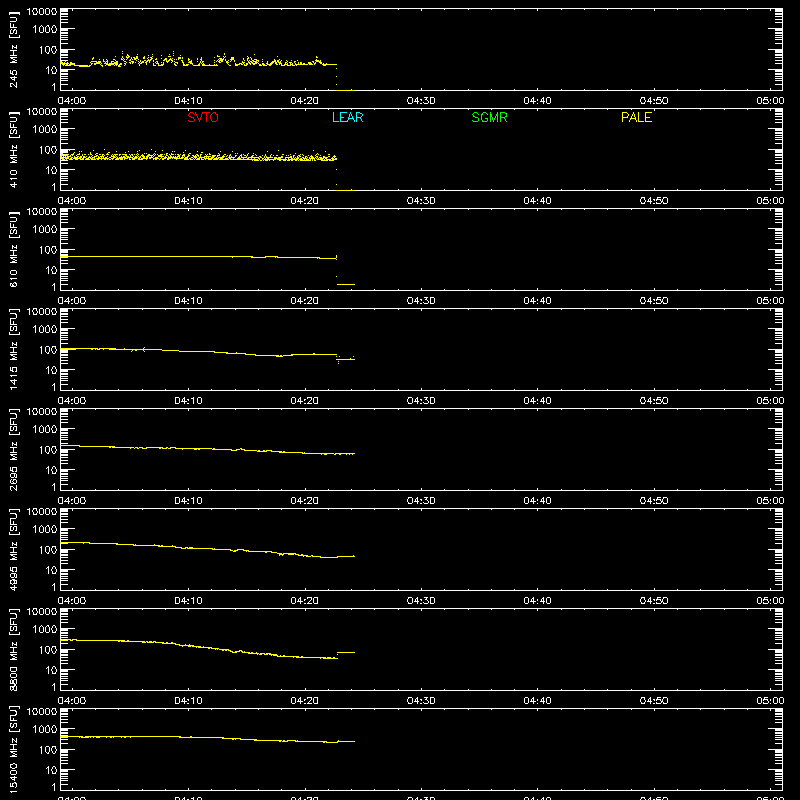Screen dimensions: 800x800
Task: Select the 2695 MHz [SFU] axis title
Action: point(14,449)
